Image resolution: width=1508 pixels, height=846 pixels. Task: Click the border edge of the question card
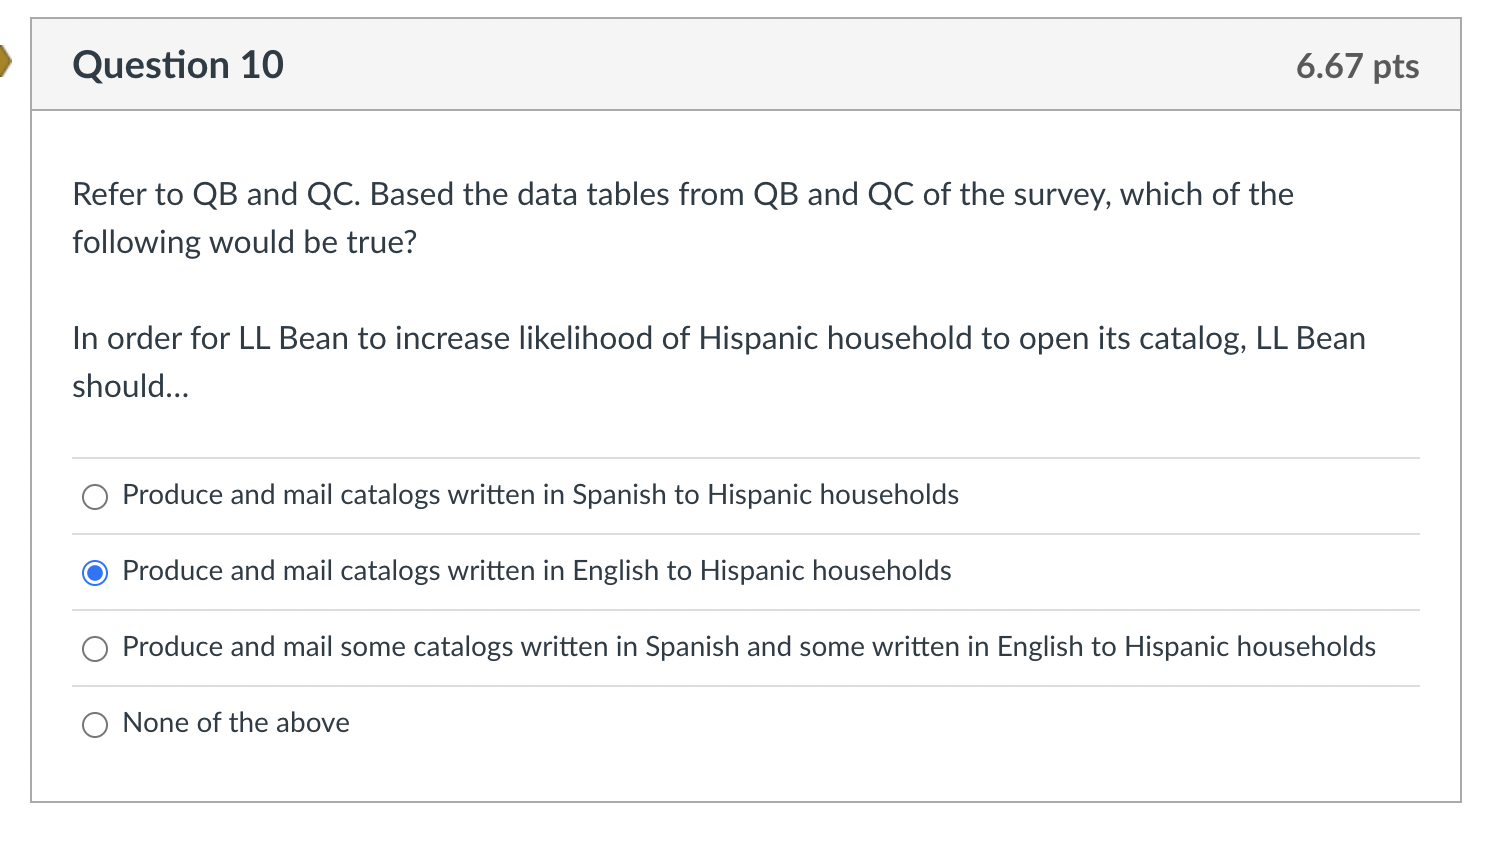tap(35, 420)
